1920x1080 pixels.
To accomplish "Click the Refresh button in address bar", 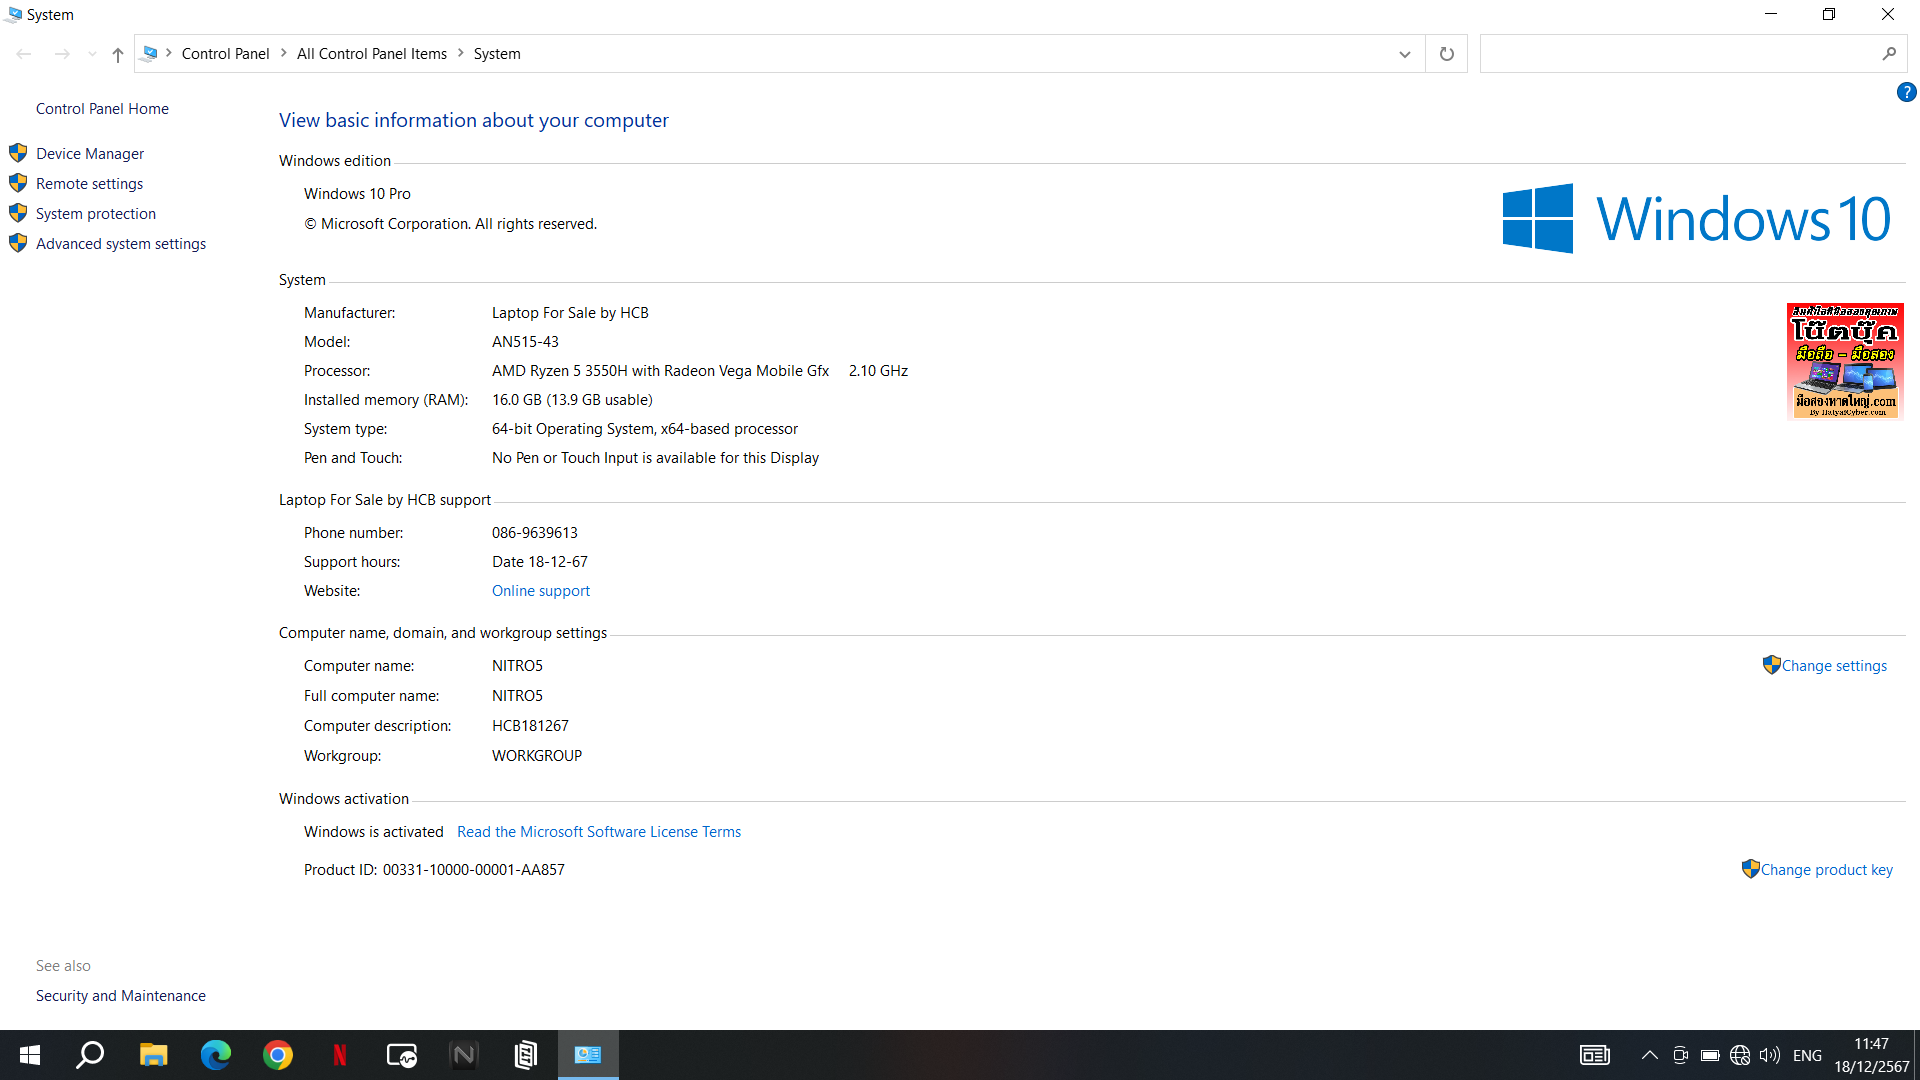I will pyautogui.click(x=1446, y=54).
